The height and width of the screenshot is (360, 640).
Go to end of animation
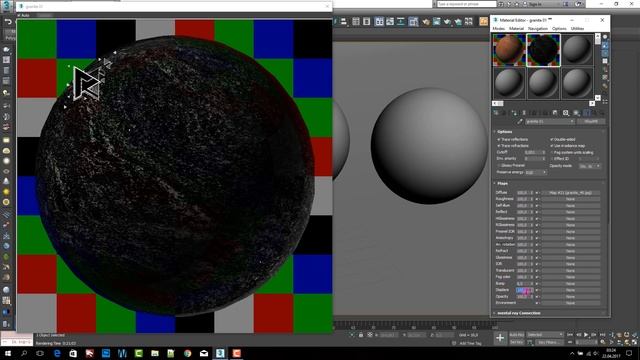602,335
